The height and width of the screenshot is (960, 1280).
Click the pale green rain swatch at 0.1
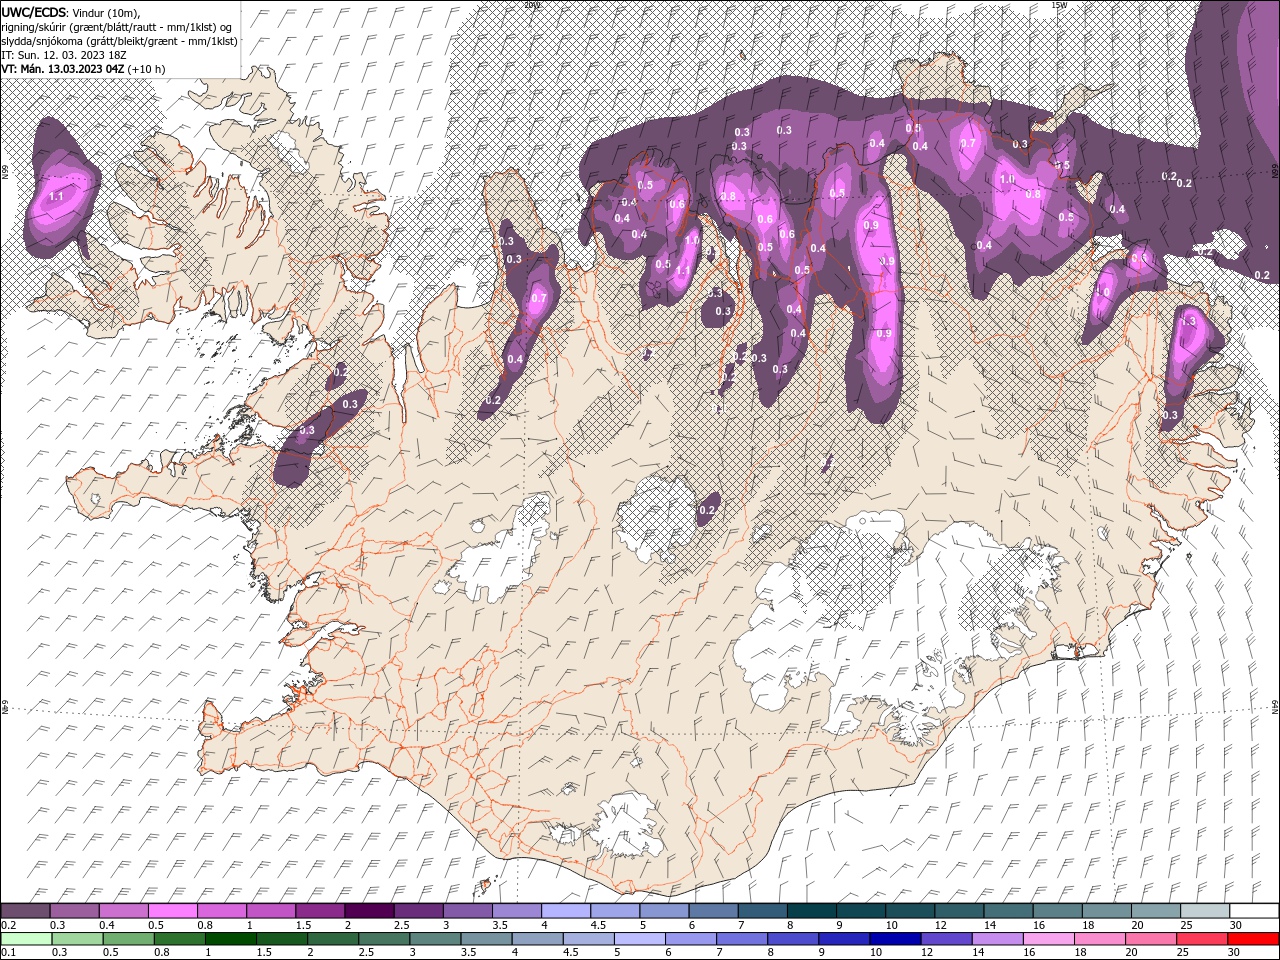coord(26,939)
